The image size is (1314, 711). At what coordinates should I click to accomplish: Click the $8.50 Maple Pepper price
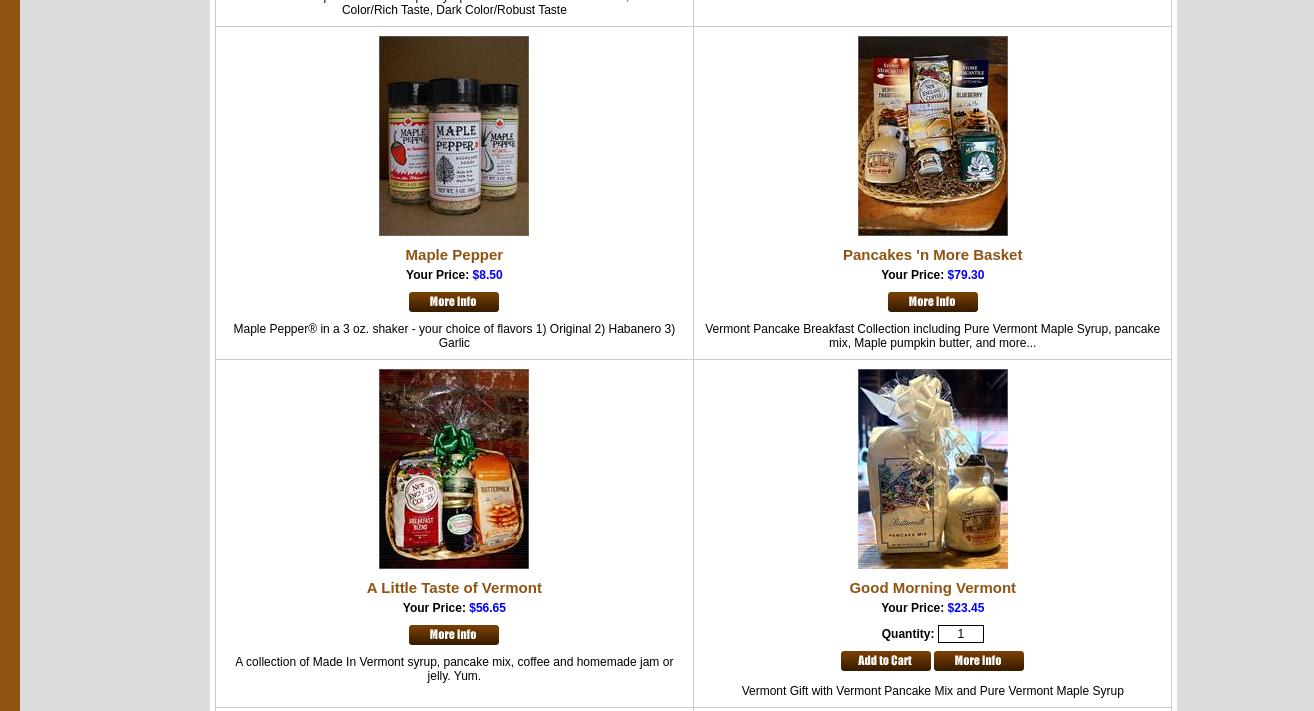(487, 275)
